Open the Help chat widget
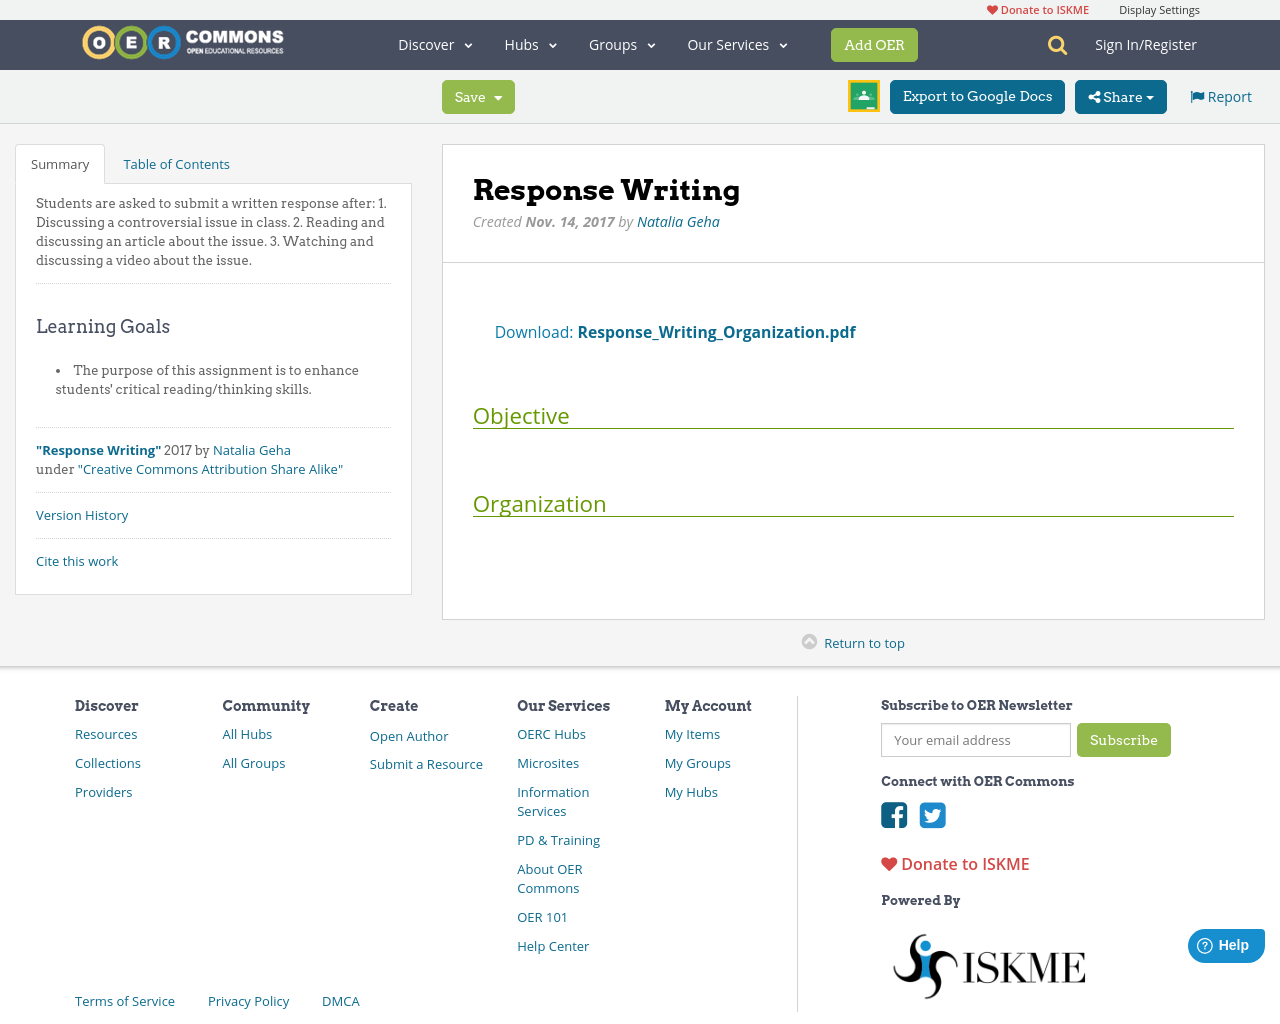Image resolution: width=1280 pixels, height=1024 pixels. (1226, 944)
